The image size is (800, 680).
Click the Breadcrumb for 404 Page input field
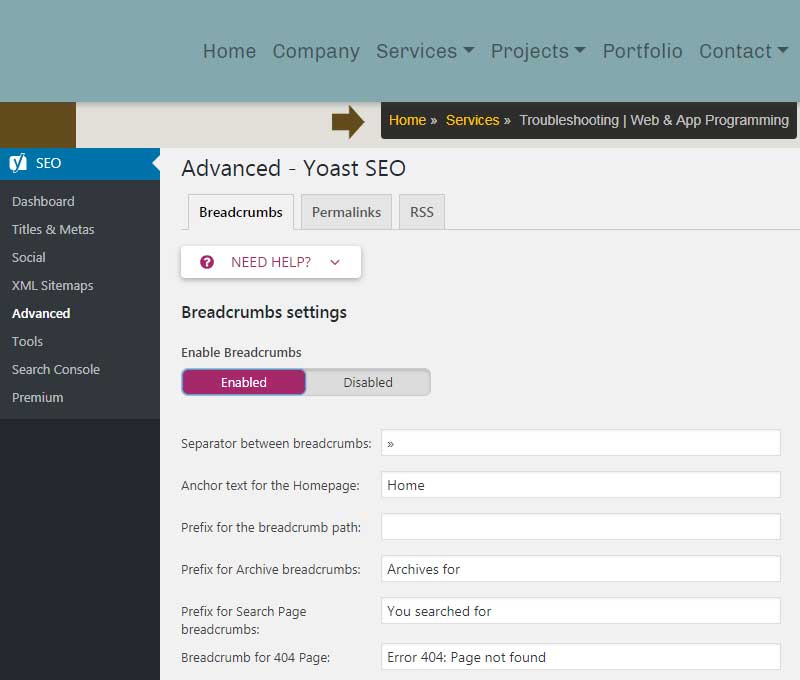point(580,657)
